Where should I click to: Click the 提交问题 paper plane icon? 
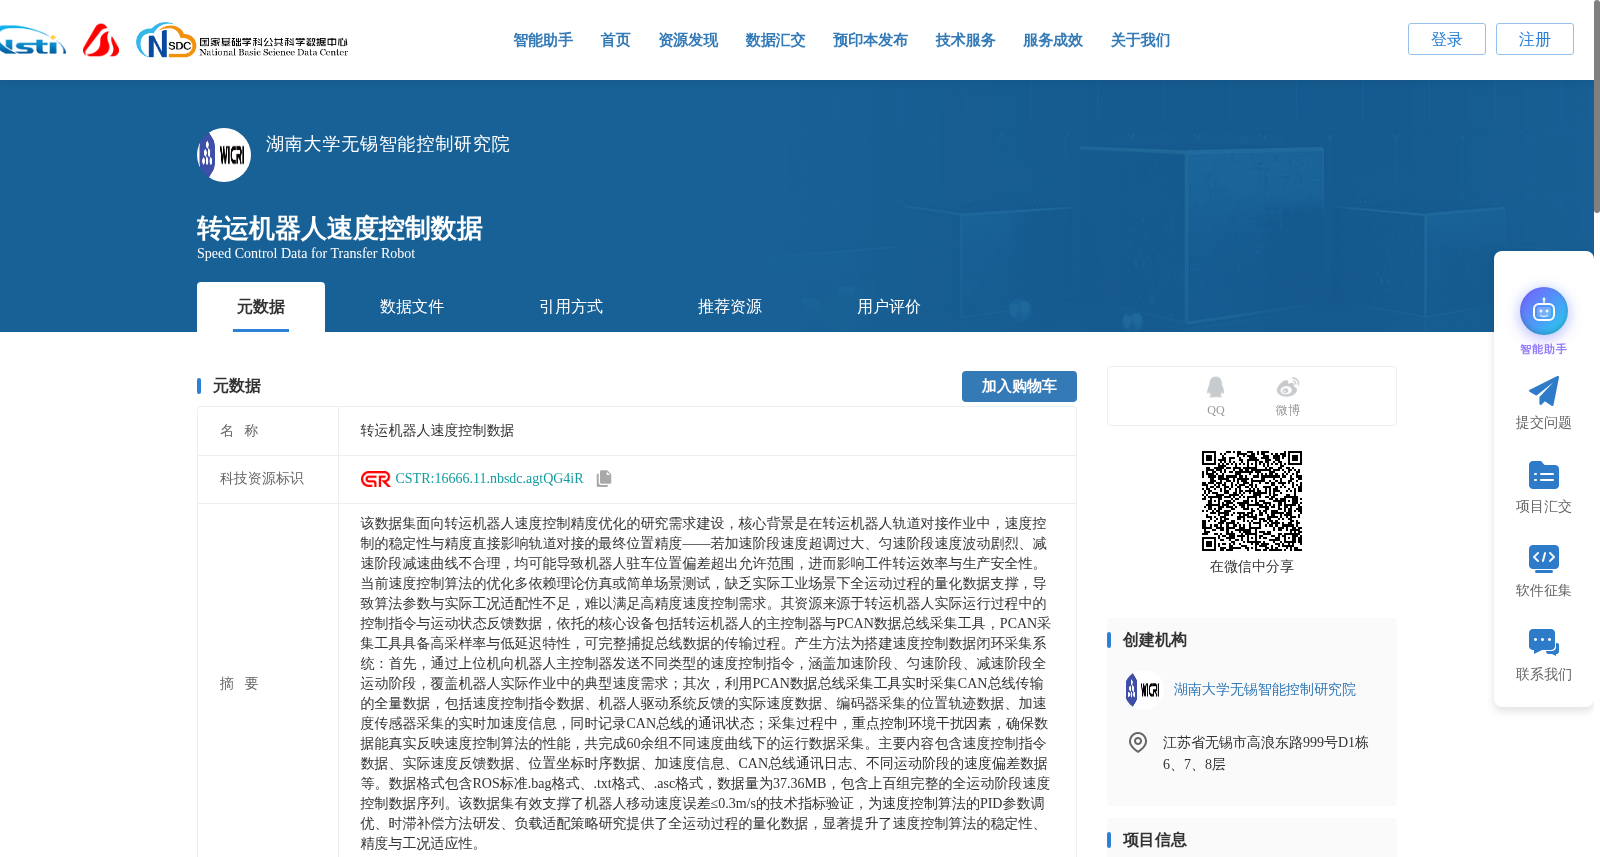(1543, 391)
